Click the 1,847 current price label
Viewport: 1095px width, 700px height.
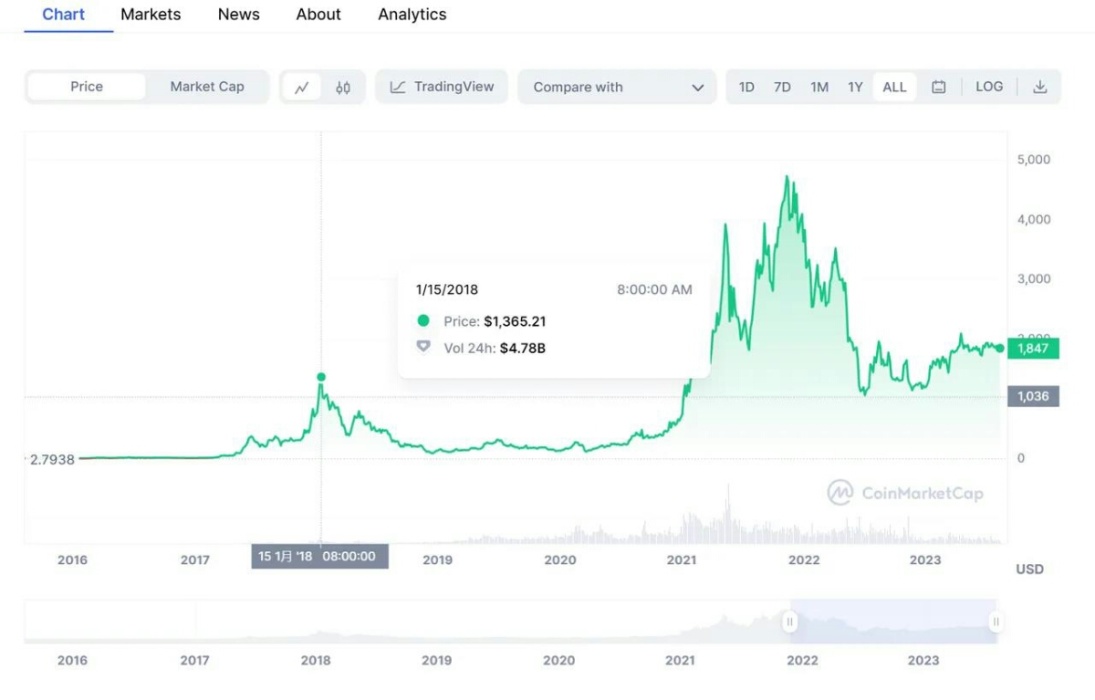click(1033, 348)
